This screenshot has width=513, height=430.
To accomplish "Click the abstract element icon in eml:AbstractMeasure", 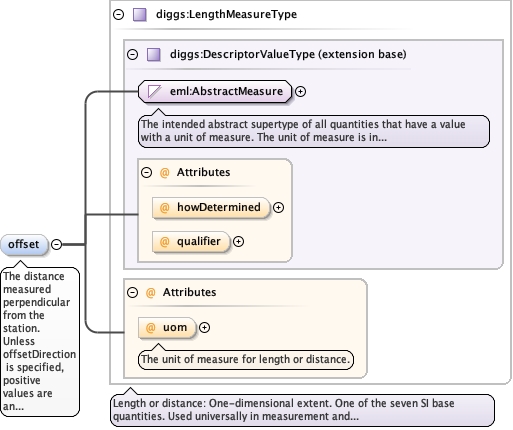I will (154, 91).
